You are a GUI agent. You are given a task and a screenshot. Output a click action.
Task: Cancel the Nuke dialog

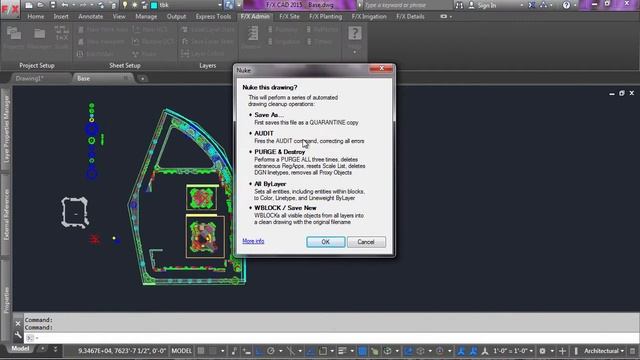366,242
